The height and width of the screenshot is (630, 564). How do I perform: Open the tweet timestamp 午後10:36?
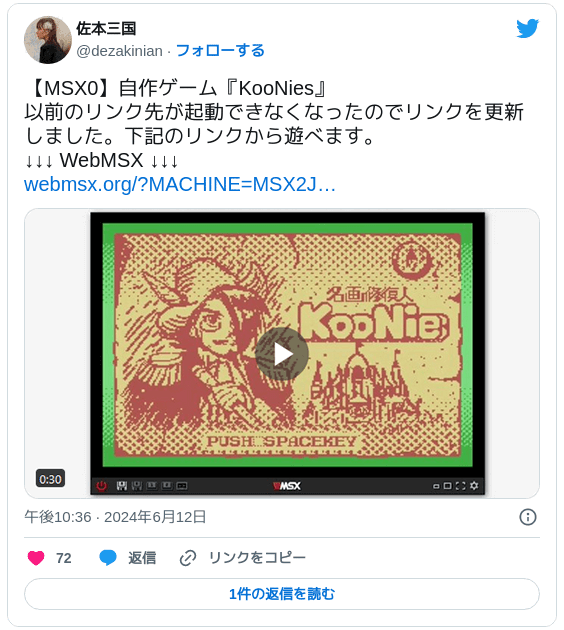pyautogui.click(x=58, y=517)
